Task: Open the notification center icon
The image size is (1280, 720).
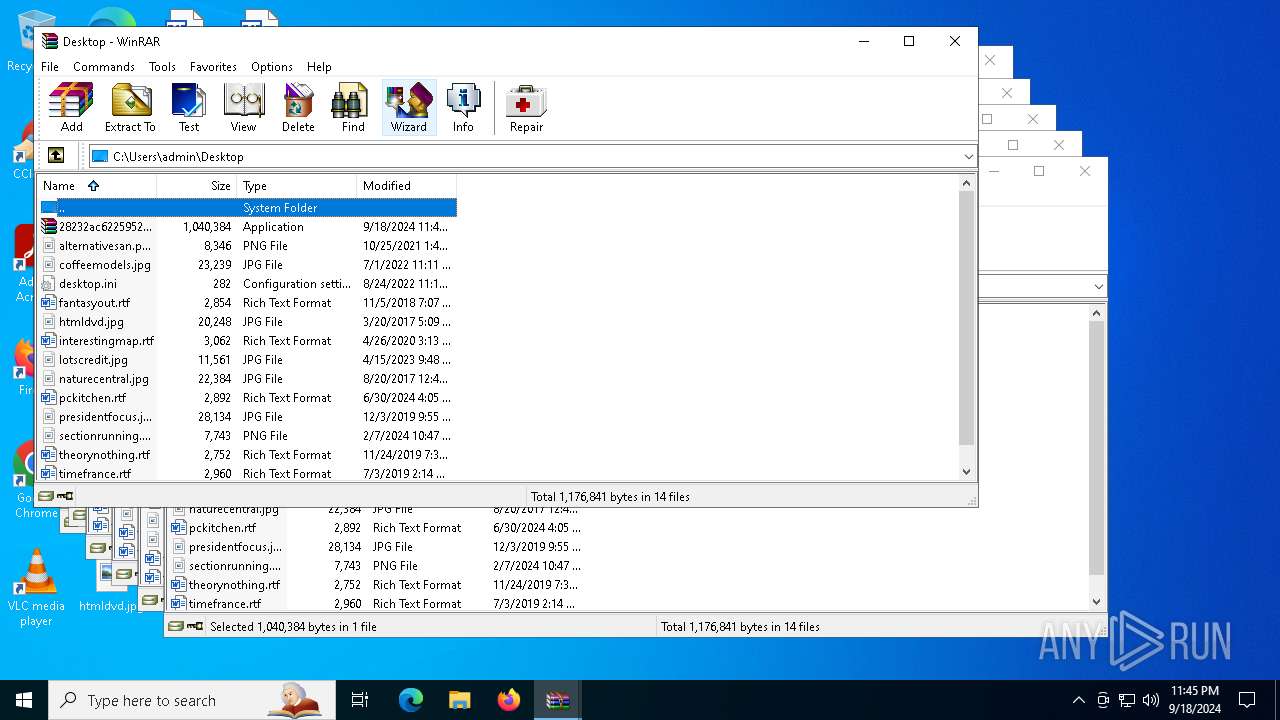Action: (x=1247, y=700)
